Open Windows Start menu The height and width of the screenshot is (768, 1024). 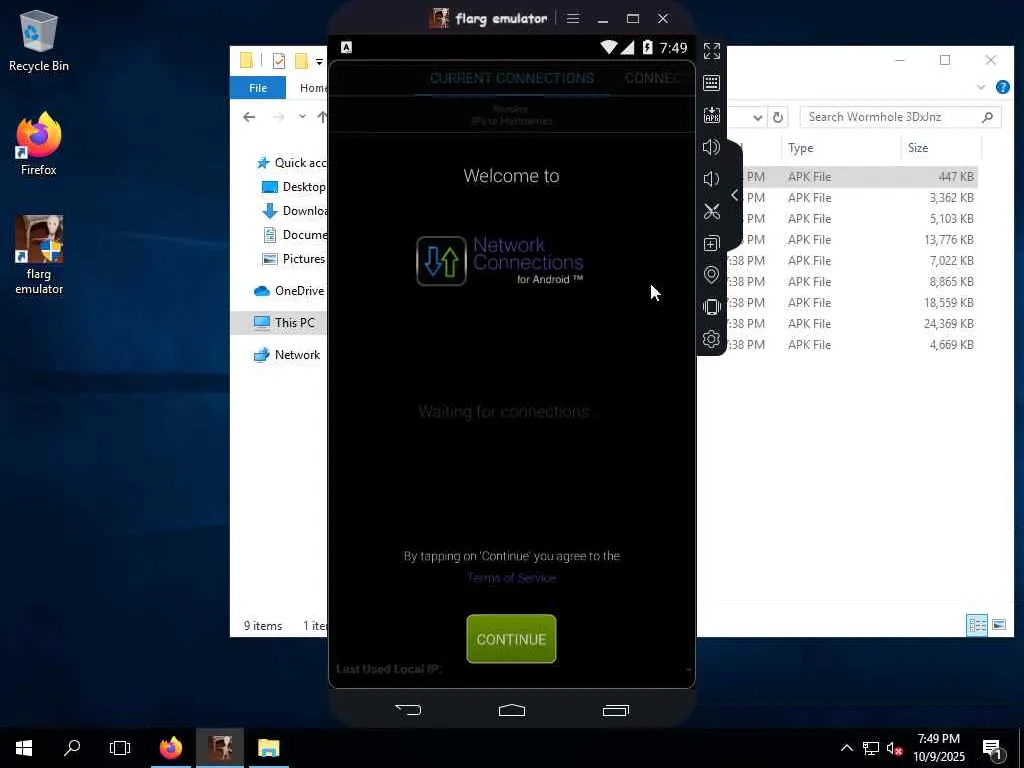tap(24, 748)
